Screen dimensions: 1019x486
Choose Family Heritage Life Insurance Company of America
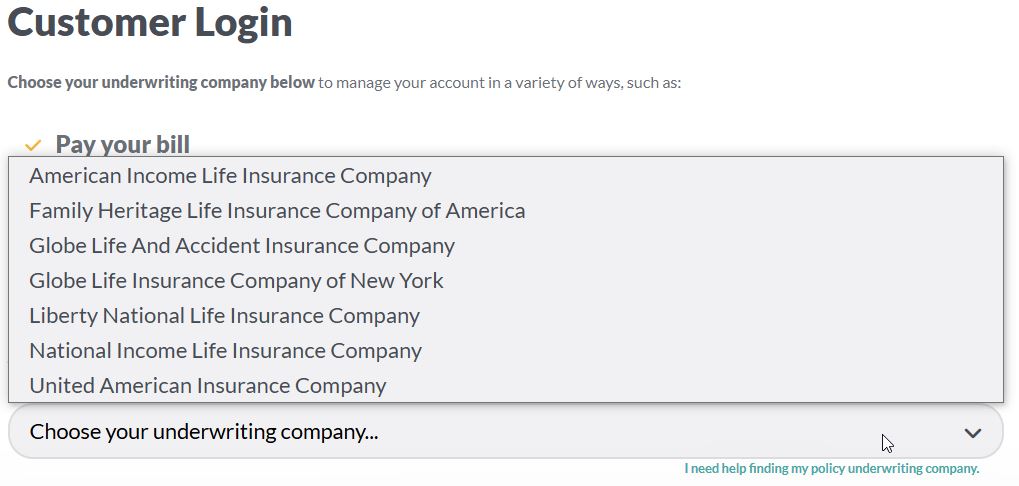coord(277,211)
